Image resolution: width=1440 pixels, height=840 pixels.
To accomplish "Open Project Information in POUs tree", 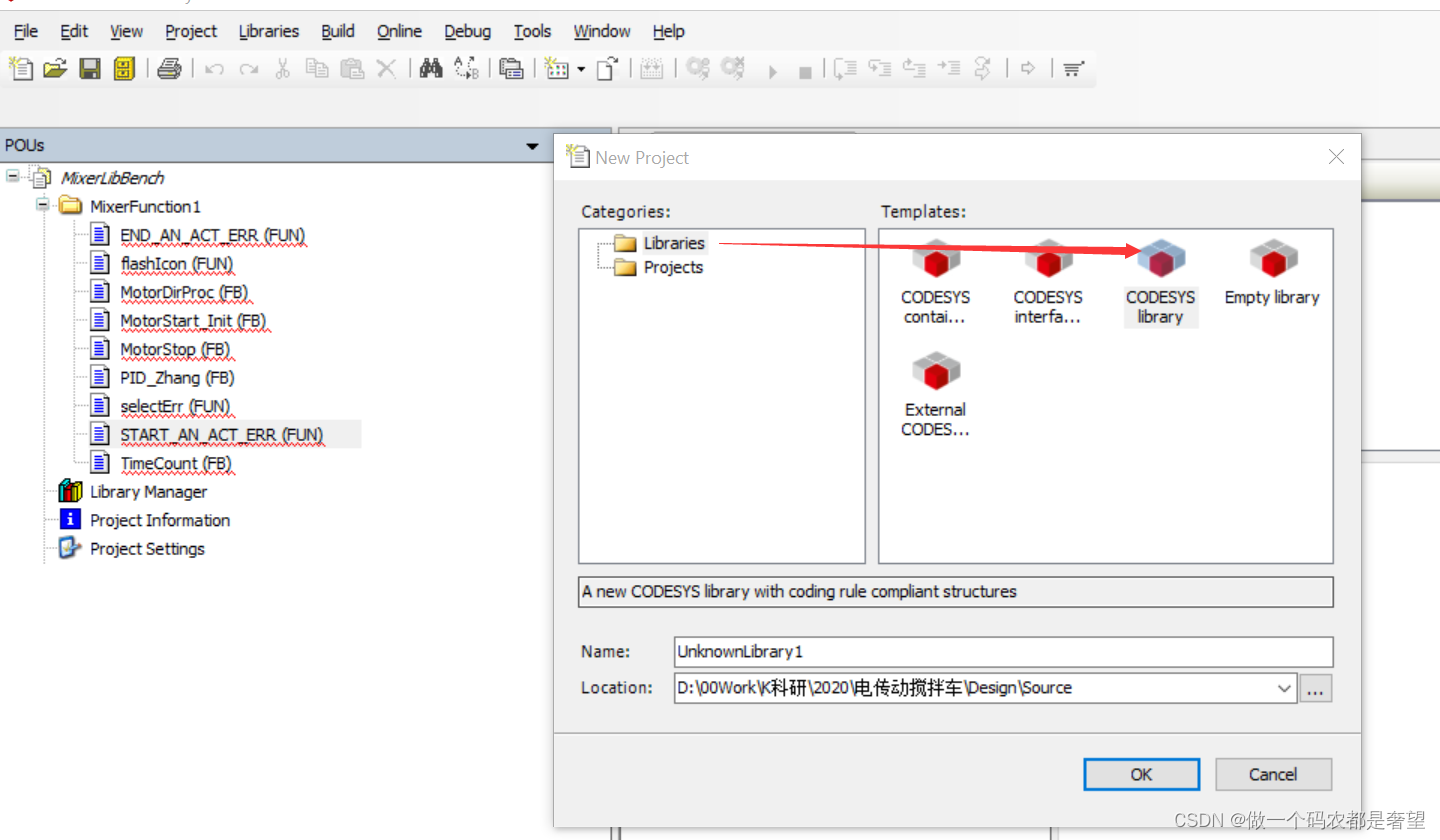I will coord(160,520).
